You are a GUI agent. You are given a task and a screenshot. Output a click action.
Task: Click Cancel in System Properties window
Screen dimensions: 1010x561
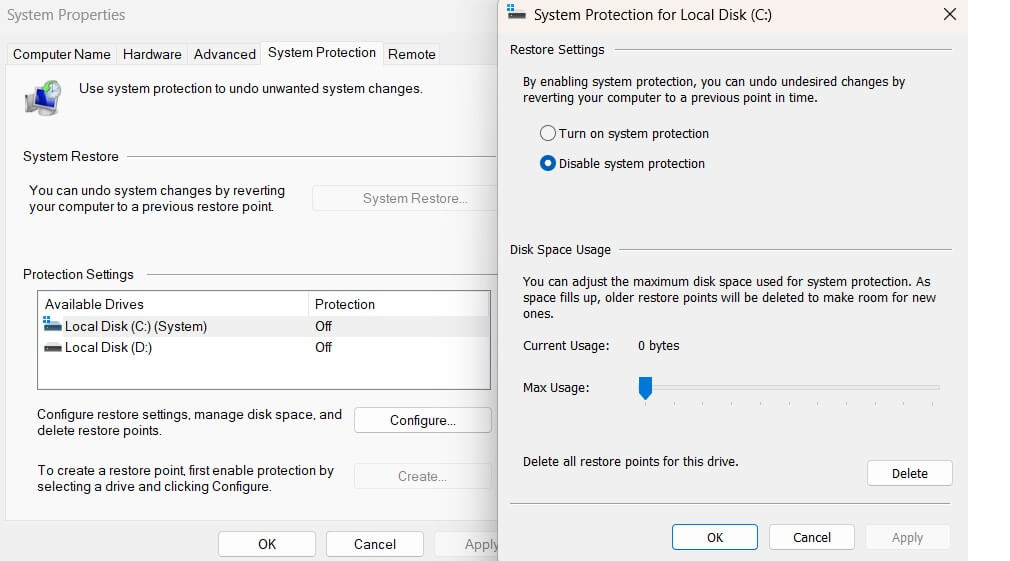click(x=375, y=544)
